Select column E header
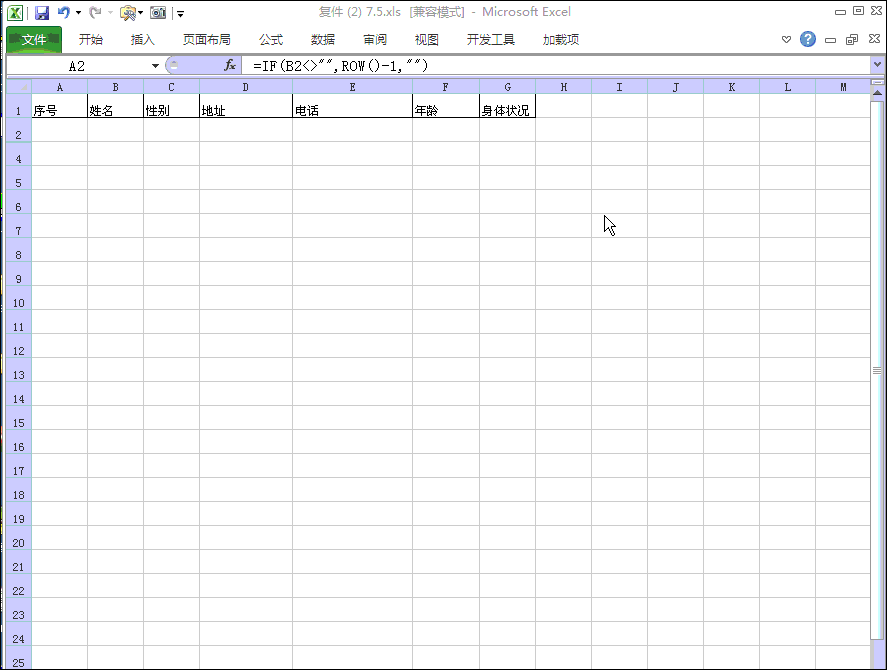The width and height of the screenshot is (887, 670). click(x=352, y=87)
